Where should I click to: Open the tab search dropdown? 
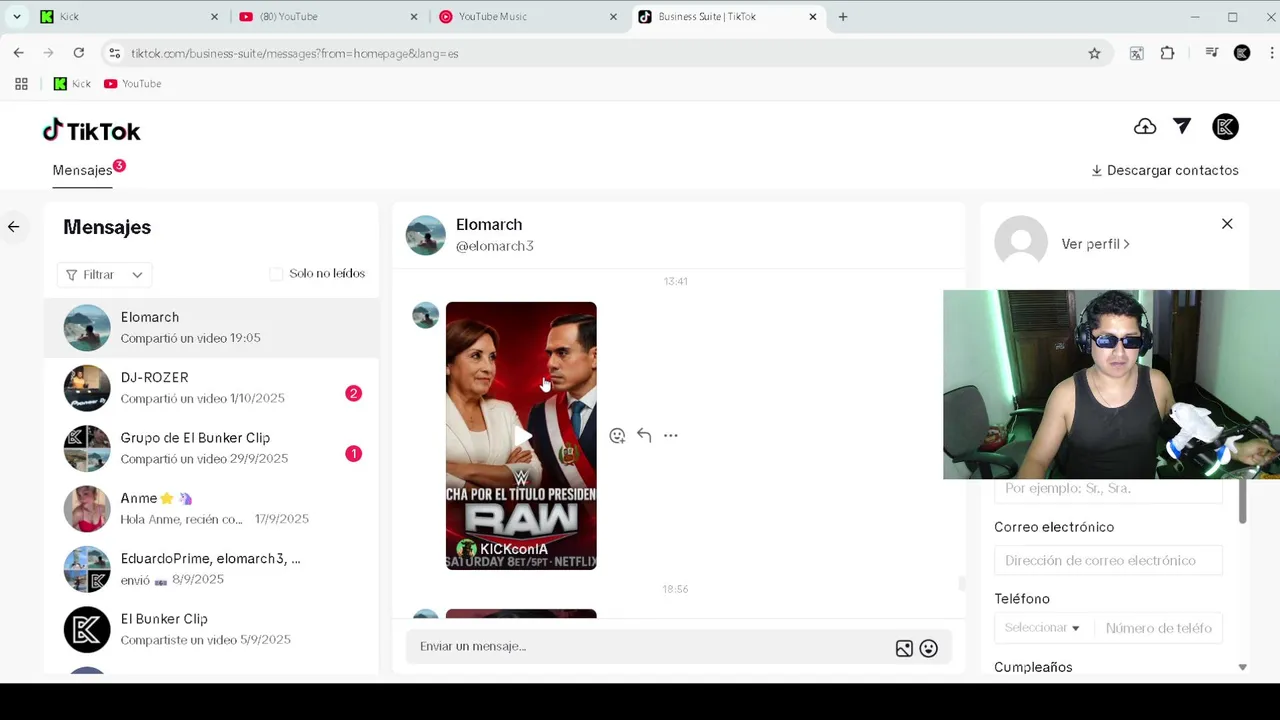(x=17, y=17)
